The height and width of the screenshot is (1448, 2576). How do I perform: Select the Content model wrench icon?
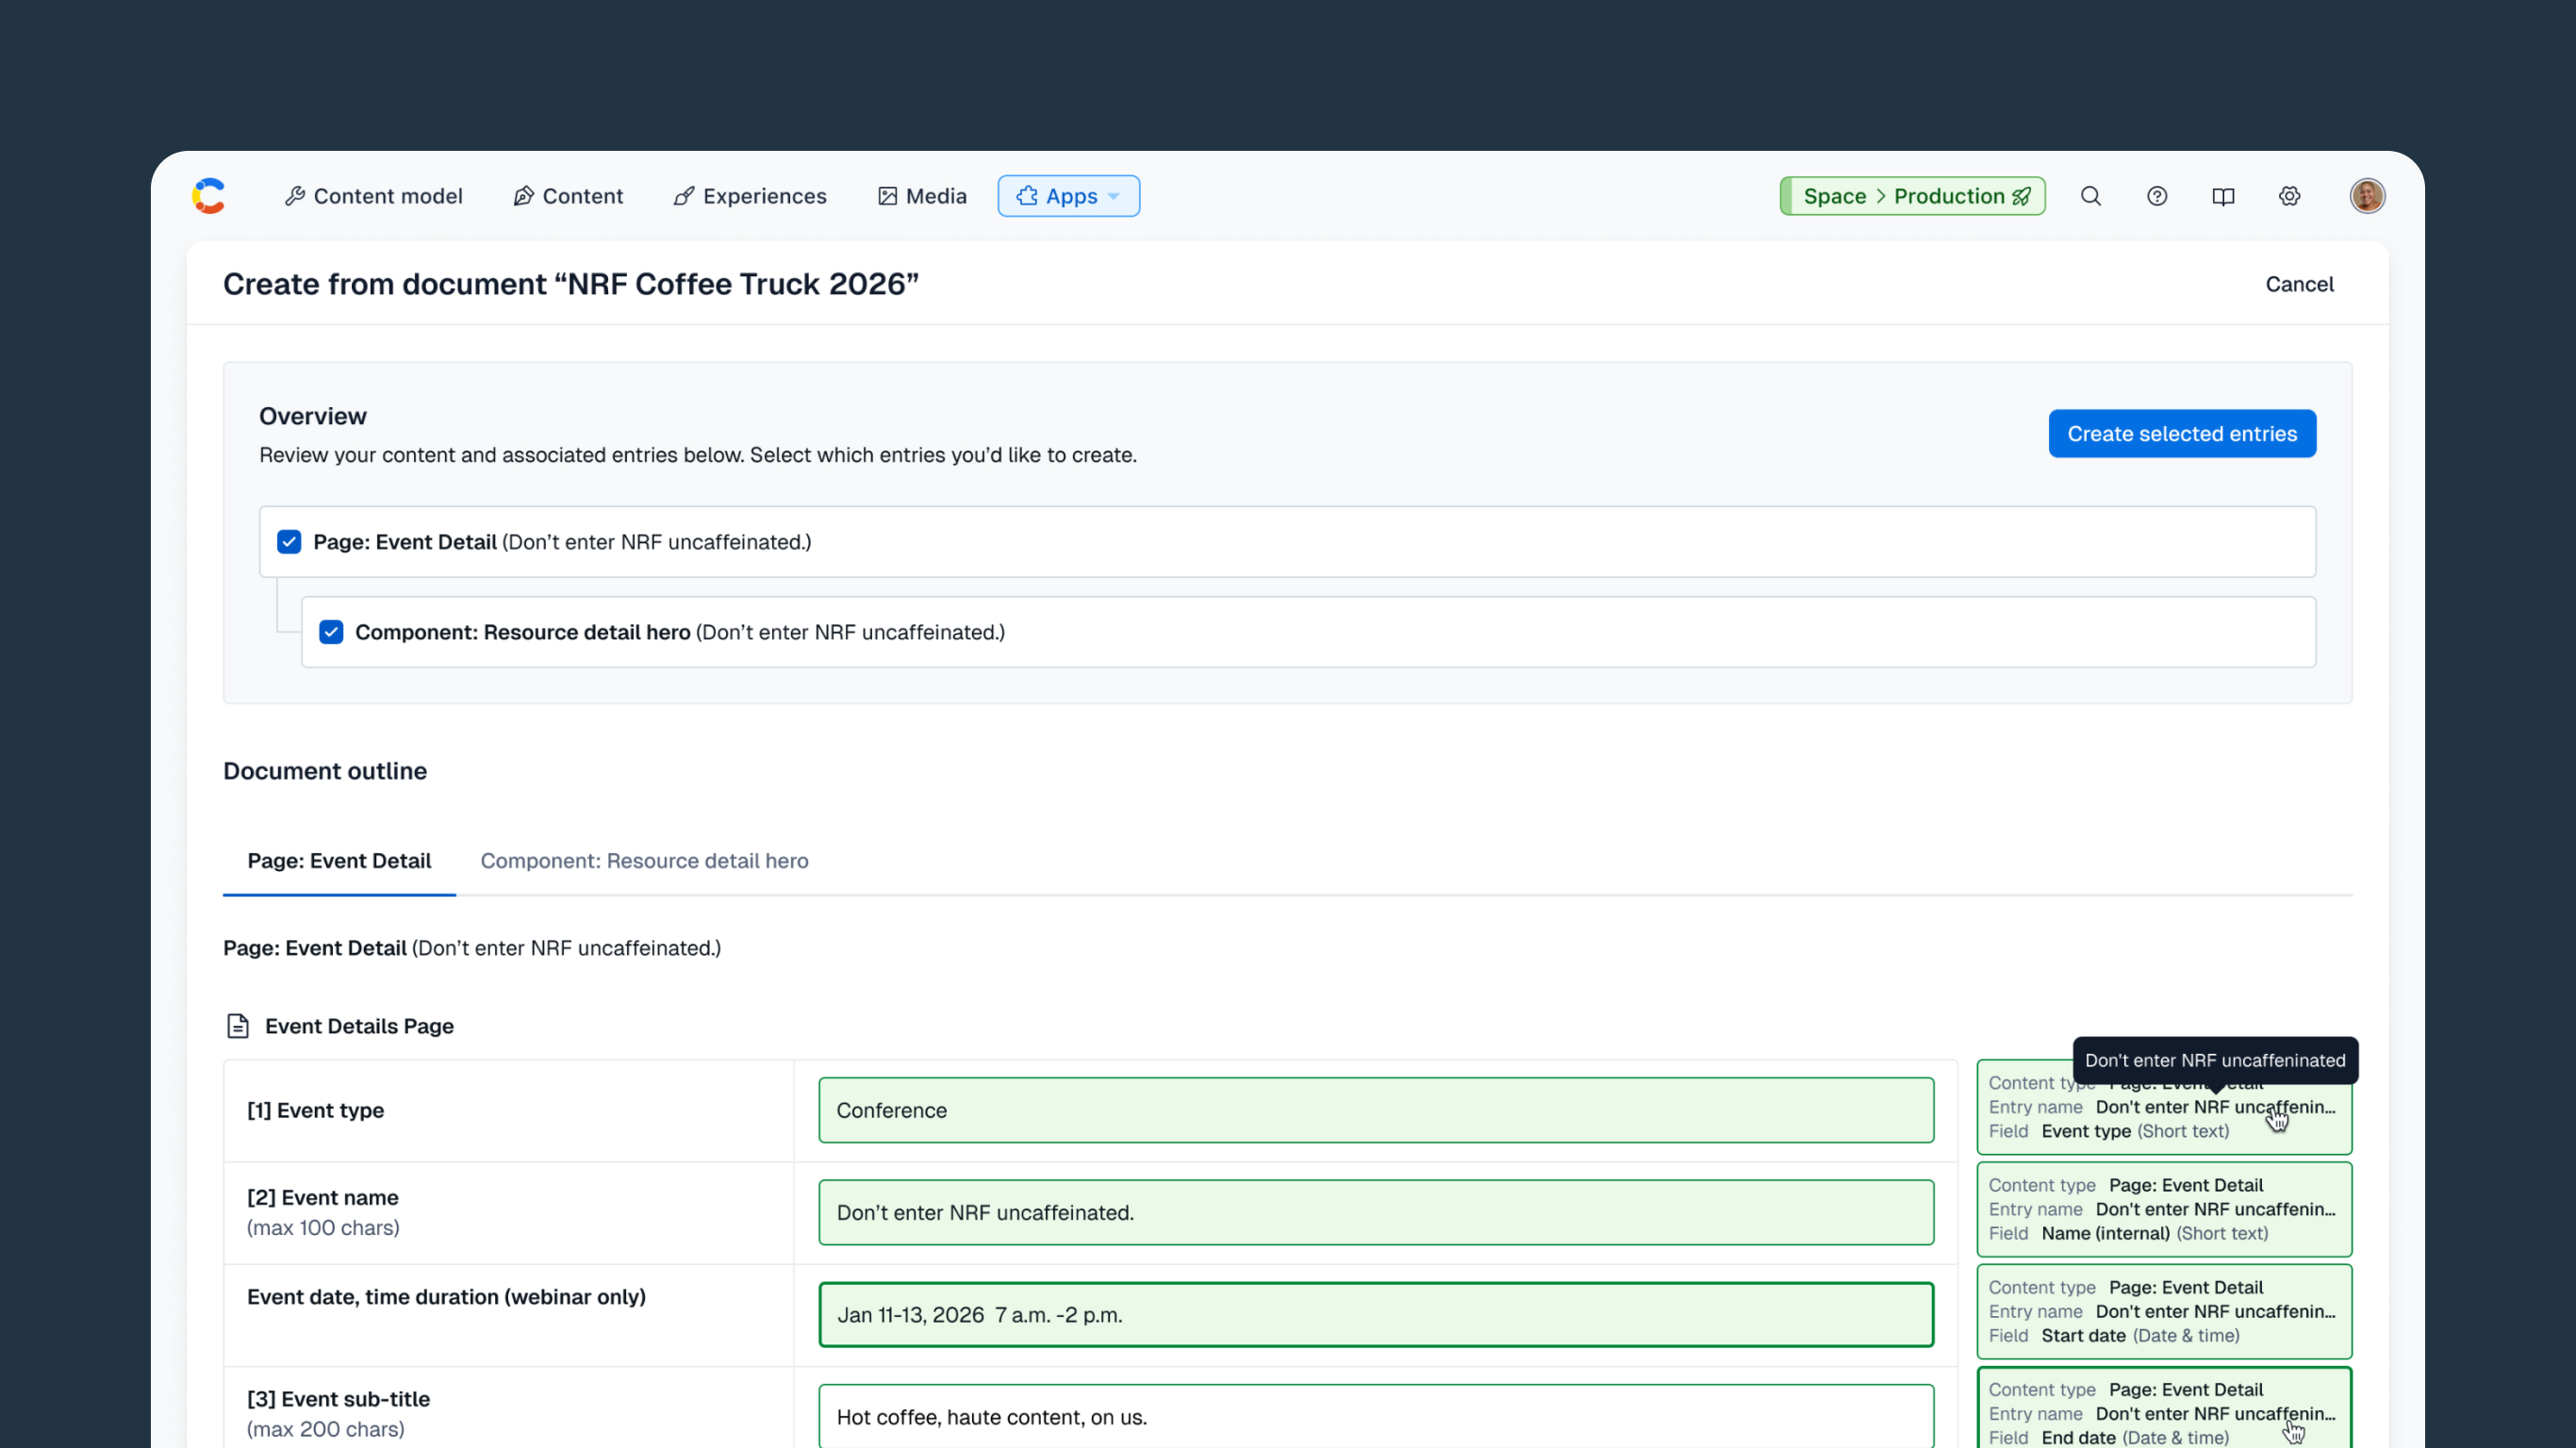297,196
